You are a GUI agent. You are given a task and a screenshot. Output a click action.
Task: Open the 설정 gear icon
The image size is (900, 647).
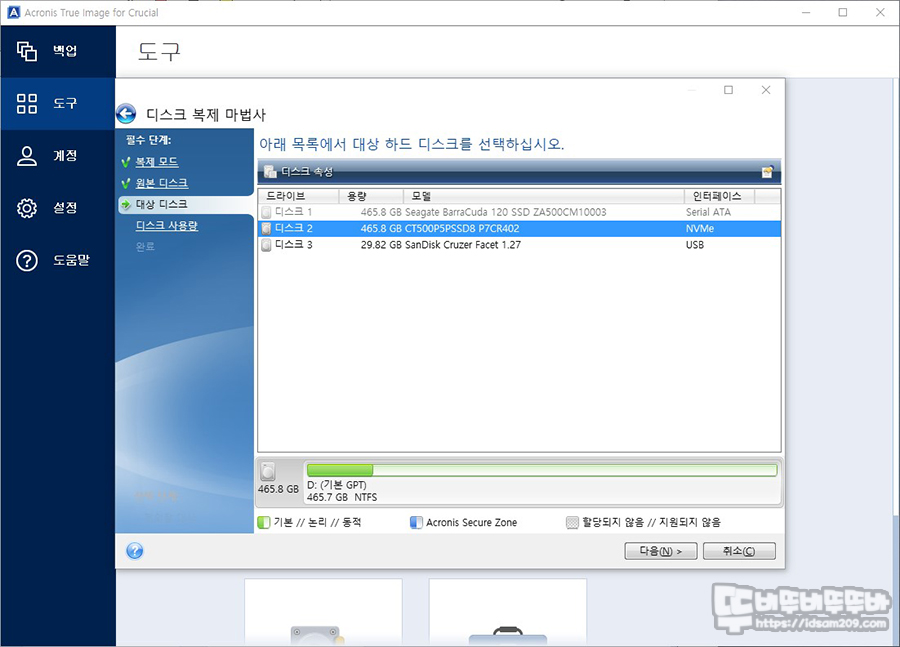(x=26, y=208)
